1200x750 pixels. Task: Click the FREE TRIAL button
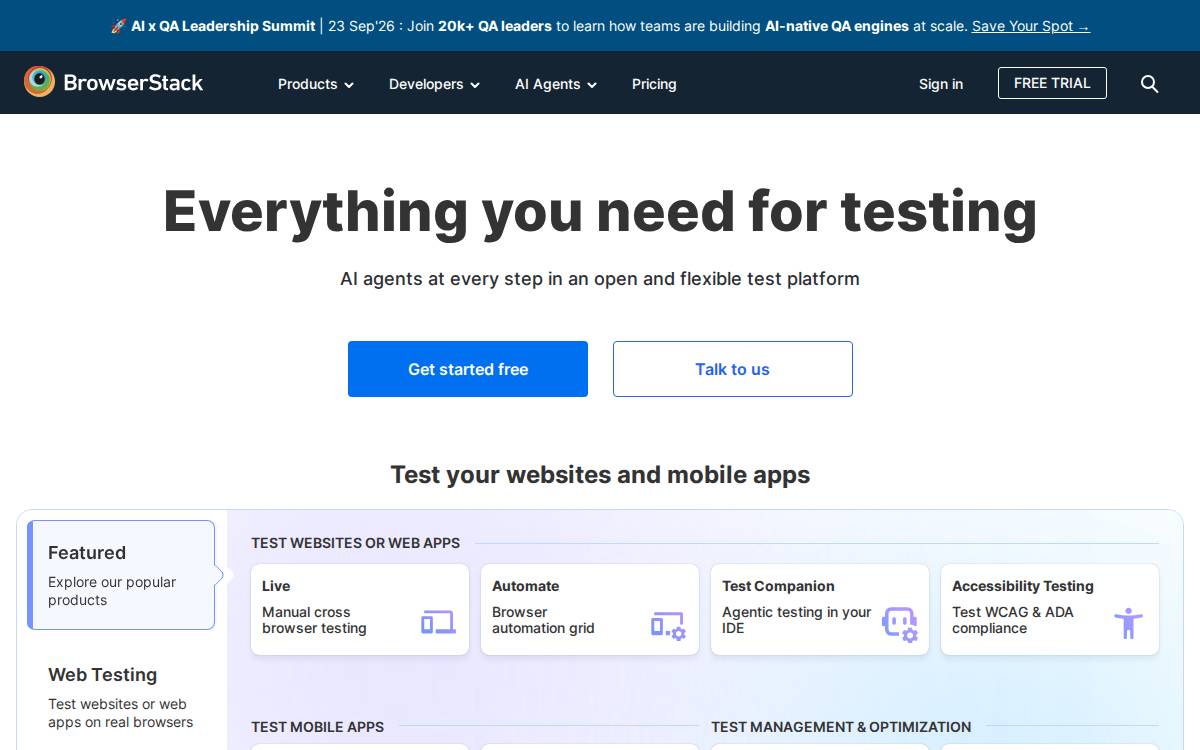pos(1052,83)
